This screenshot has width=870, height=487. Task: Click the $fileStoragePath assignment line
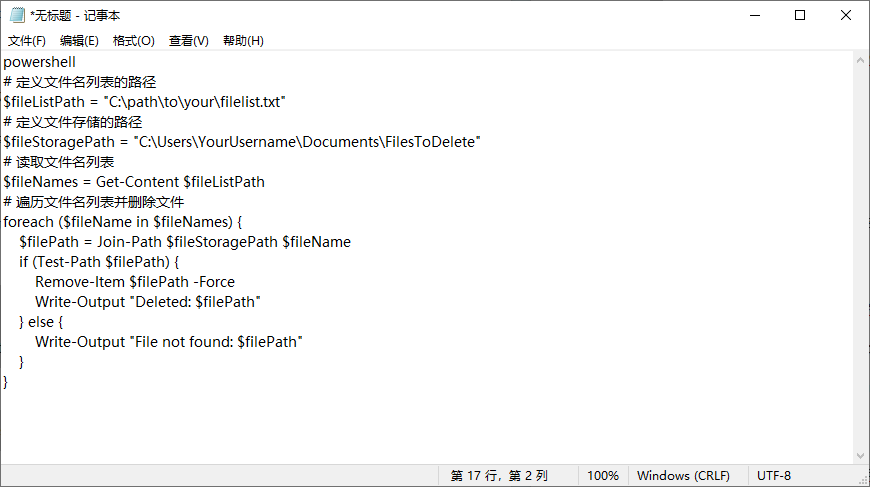point(242,142)
